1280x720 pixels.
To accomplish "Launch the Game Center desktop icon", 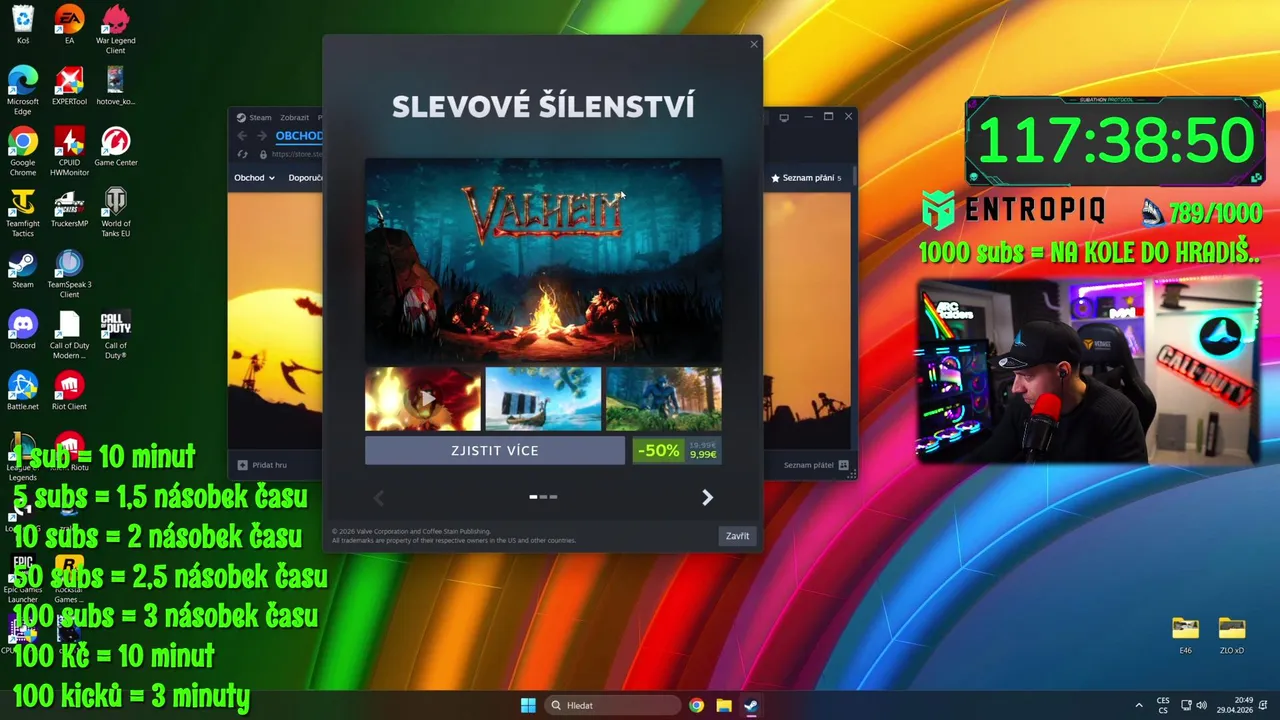I will tap(115, 147).
